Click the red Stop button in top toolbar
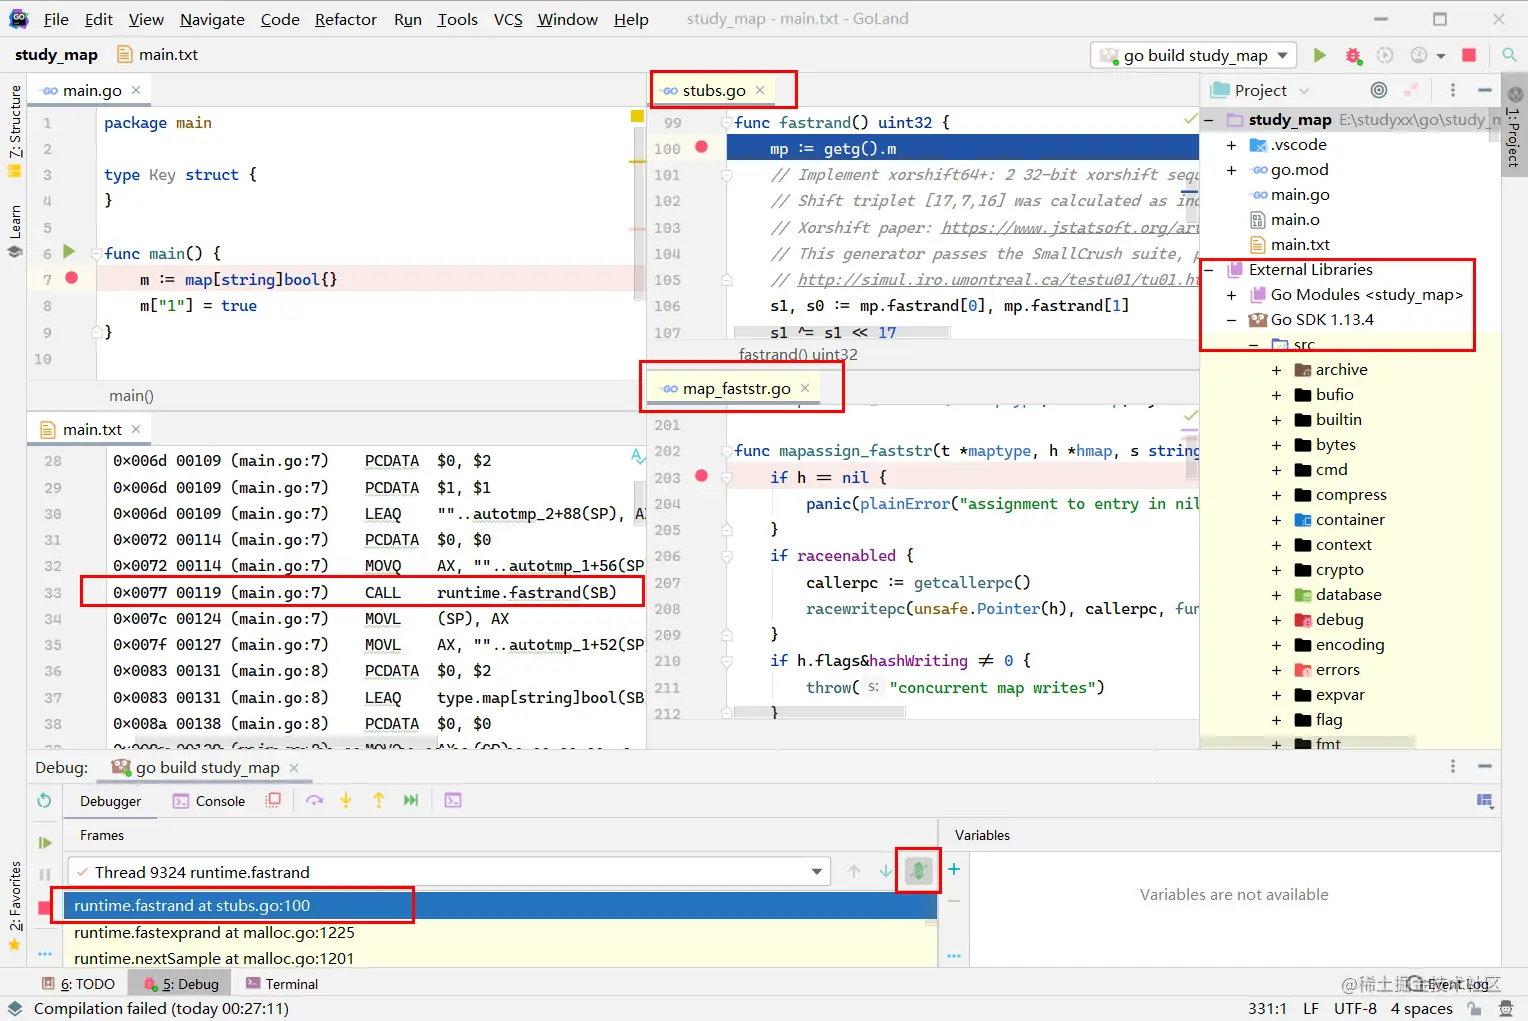This screenshot has height=1021, width=1528. 1469,55
